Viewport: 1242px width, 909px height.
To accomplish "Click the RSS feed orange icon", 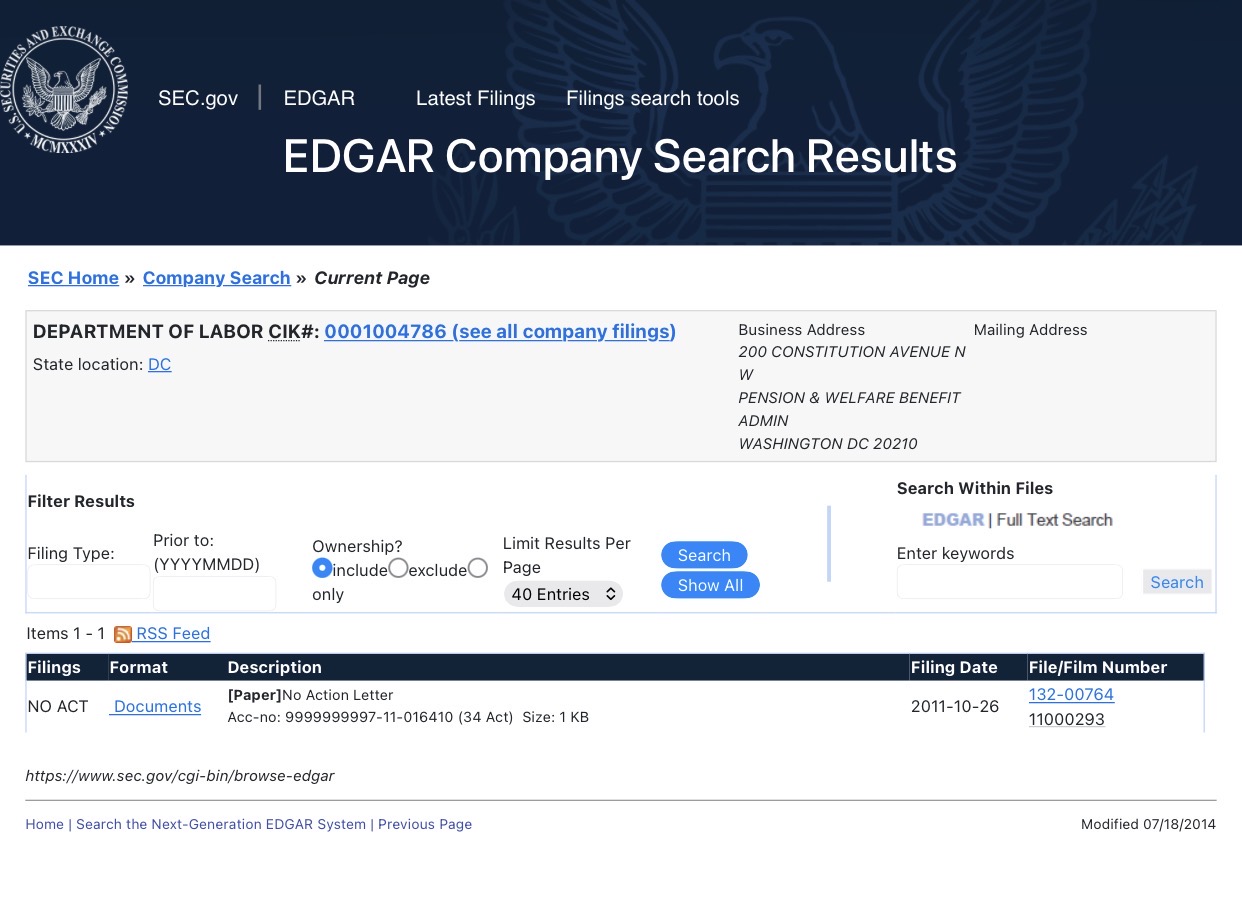I will point(123,634).
